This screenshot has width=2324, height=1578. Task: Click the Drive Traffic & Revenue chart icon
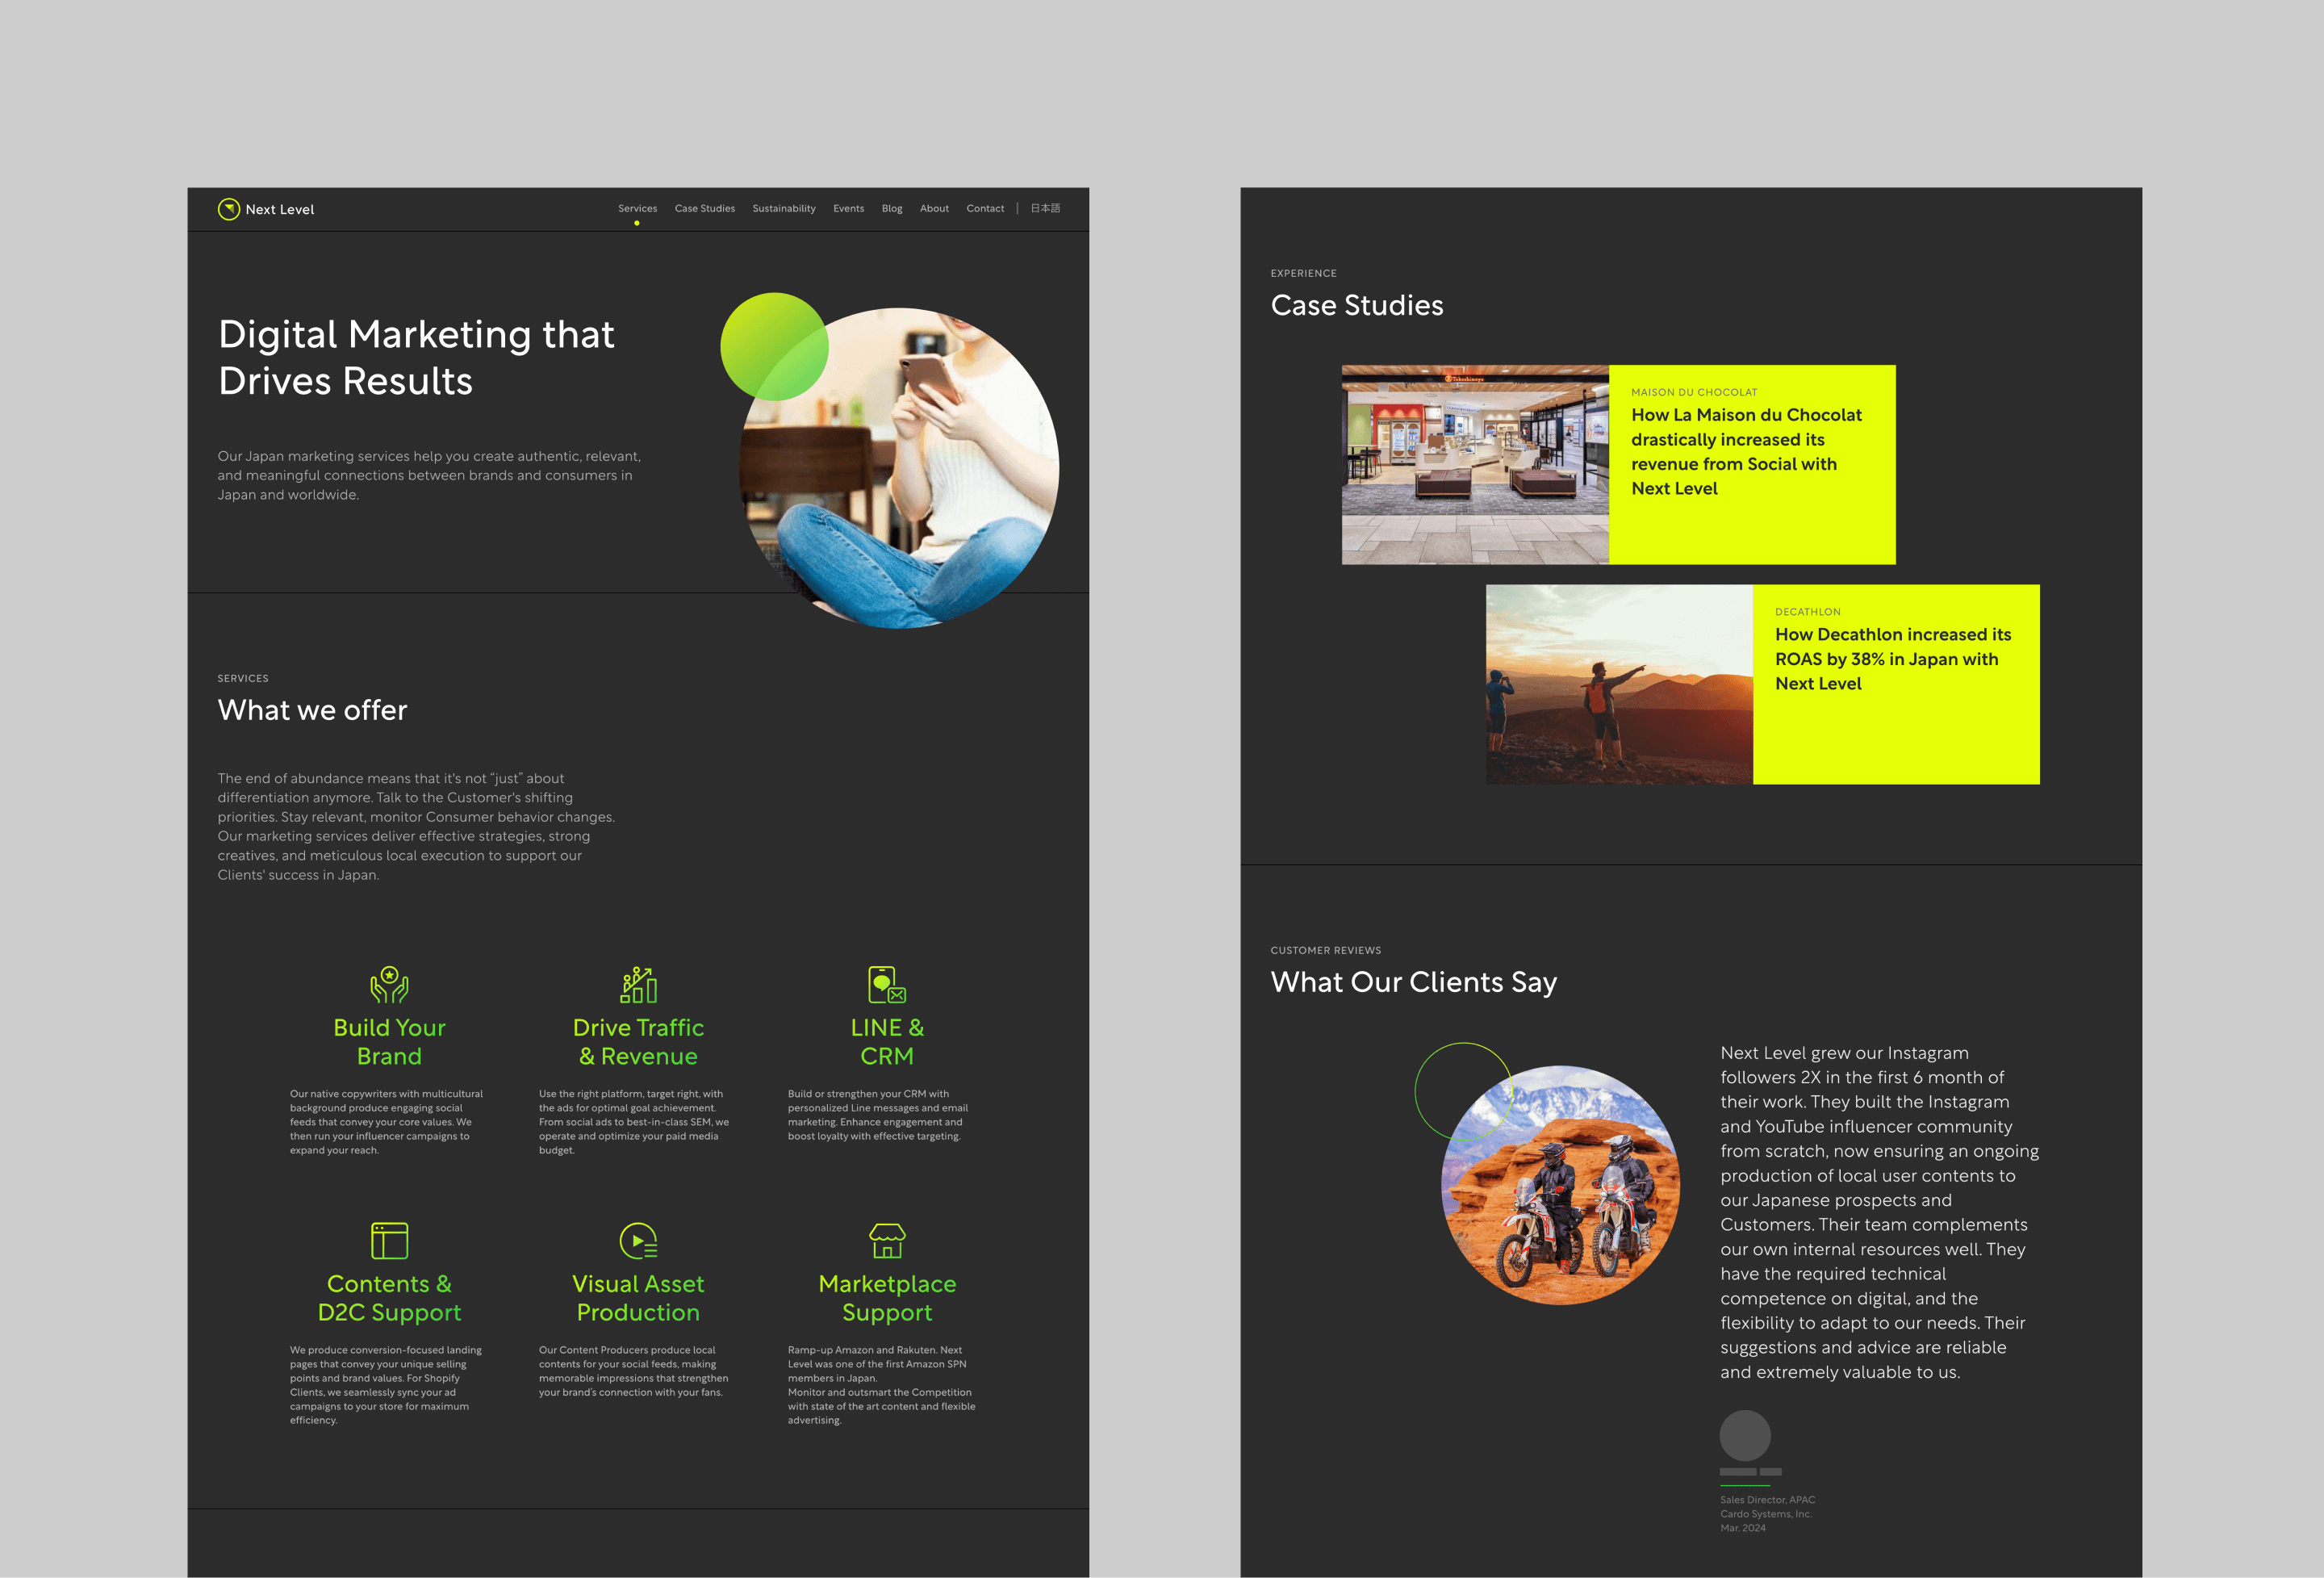(638, 985)
